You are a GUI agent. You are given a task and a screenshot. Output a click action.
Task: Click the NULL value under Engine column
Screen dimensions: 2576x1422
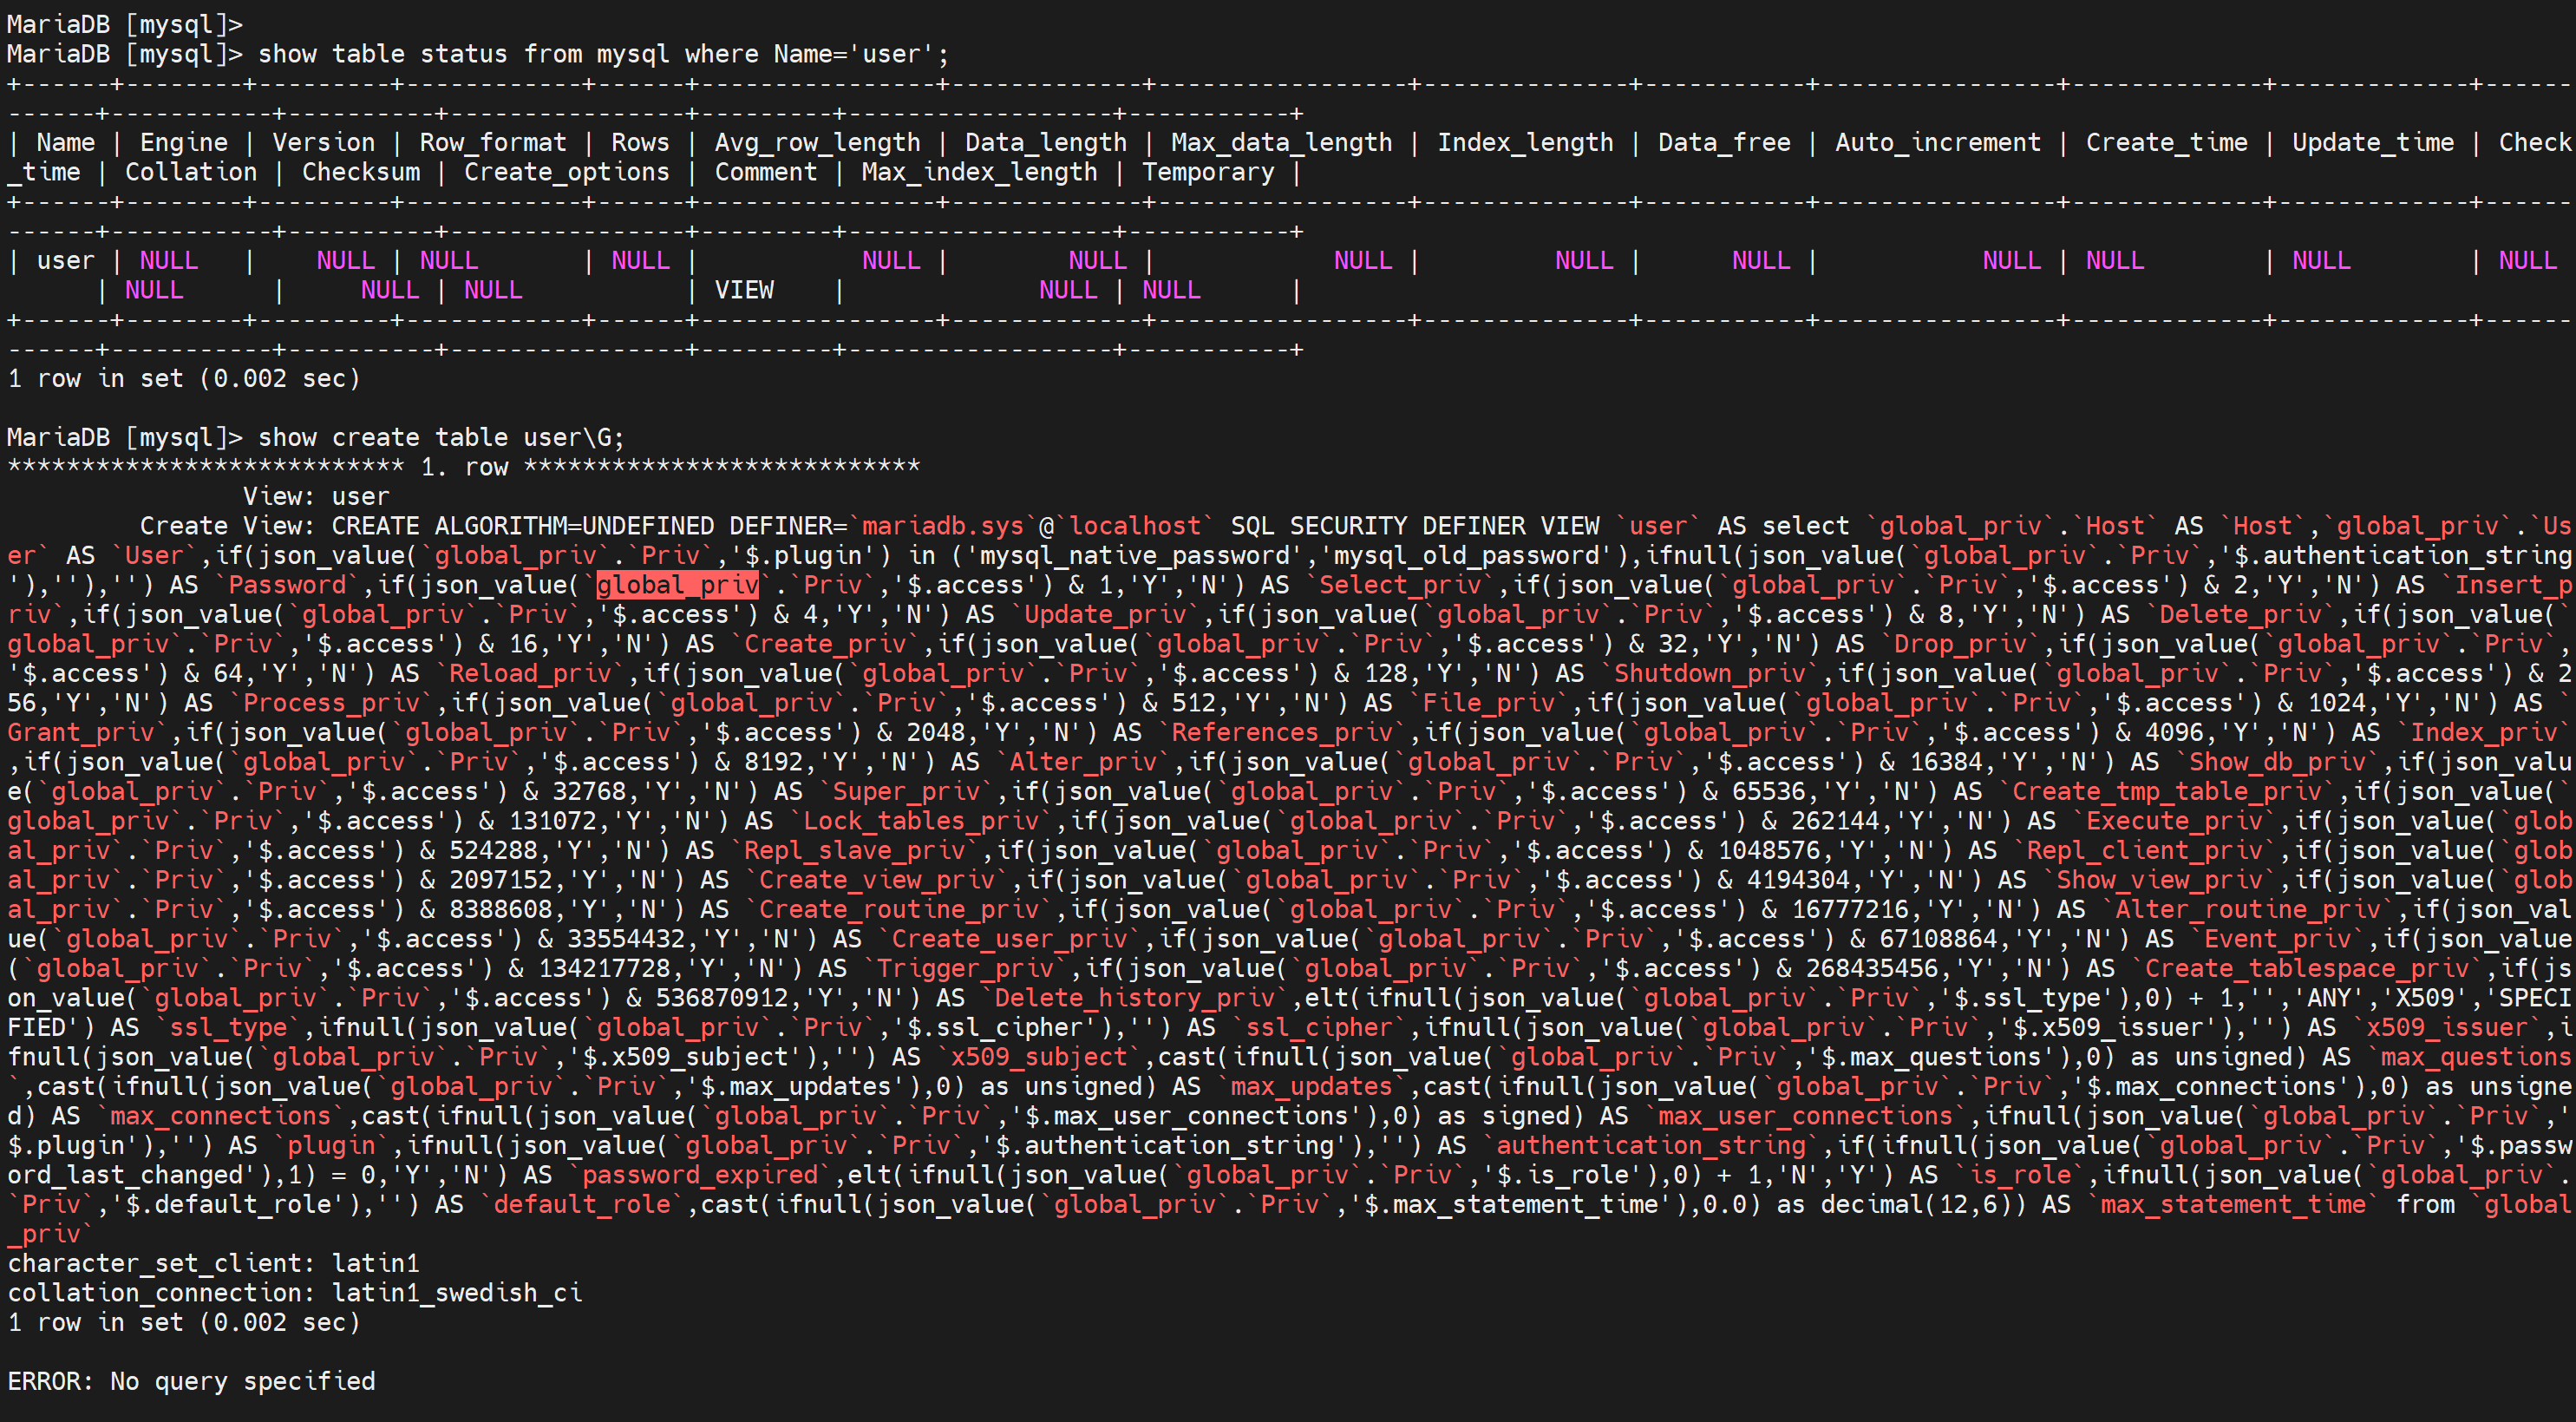[x=168, y=261]
